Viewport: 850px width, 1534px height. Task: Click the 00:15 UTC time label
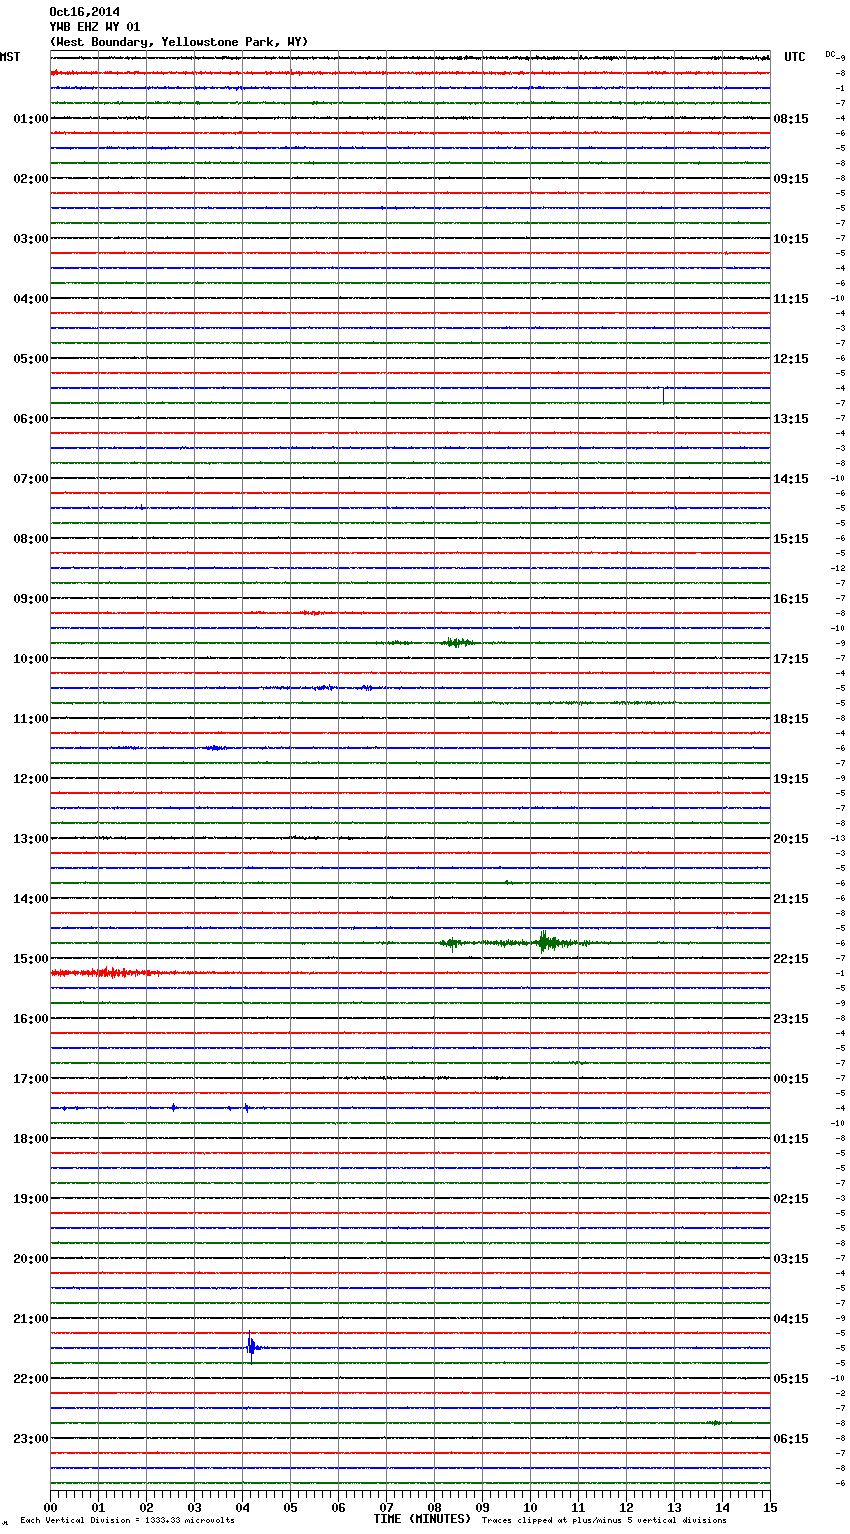(791, 1079)
